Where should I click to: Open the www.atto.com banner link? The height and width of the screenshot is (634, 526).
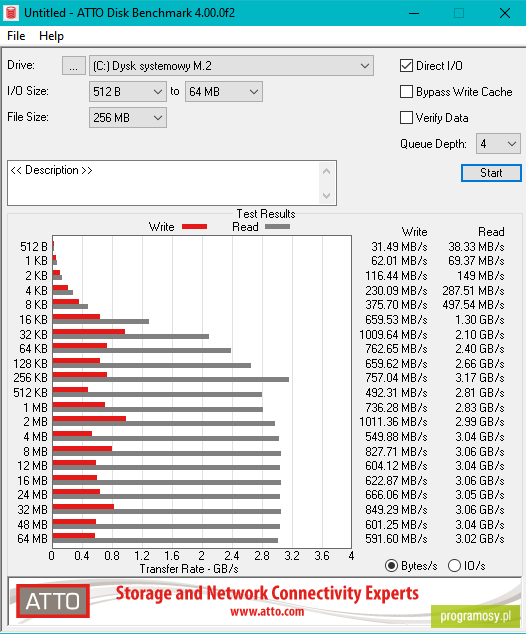(x=267, y=611)
